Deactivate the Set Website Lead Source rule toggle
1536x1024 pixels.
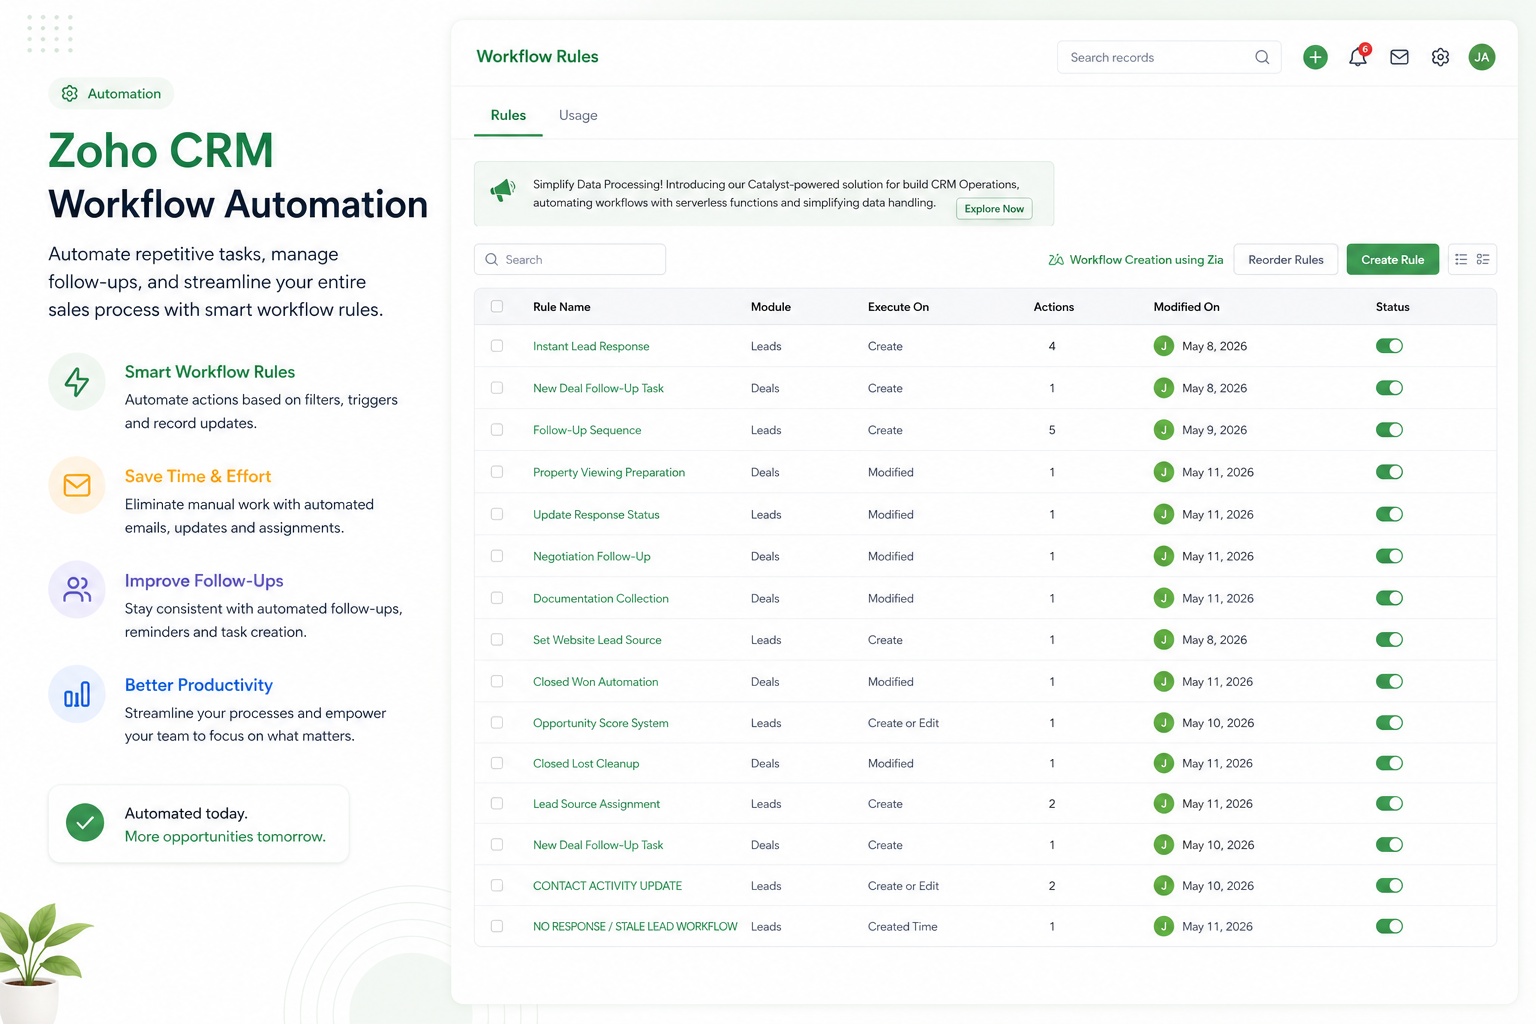(1389, 640)
